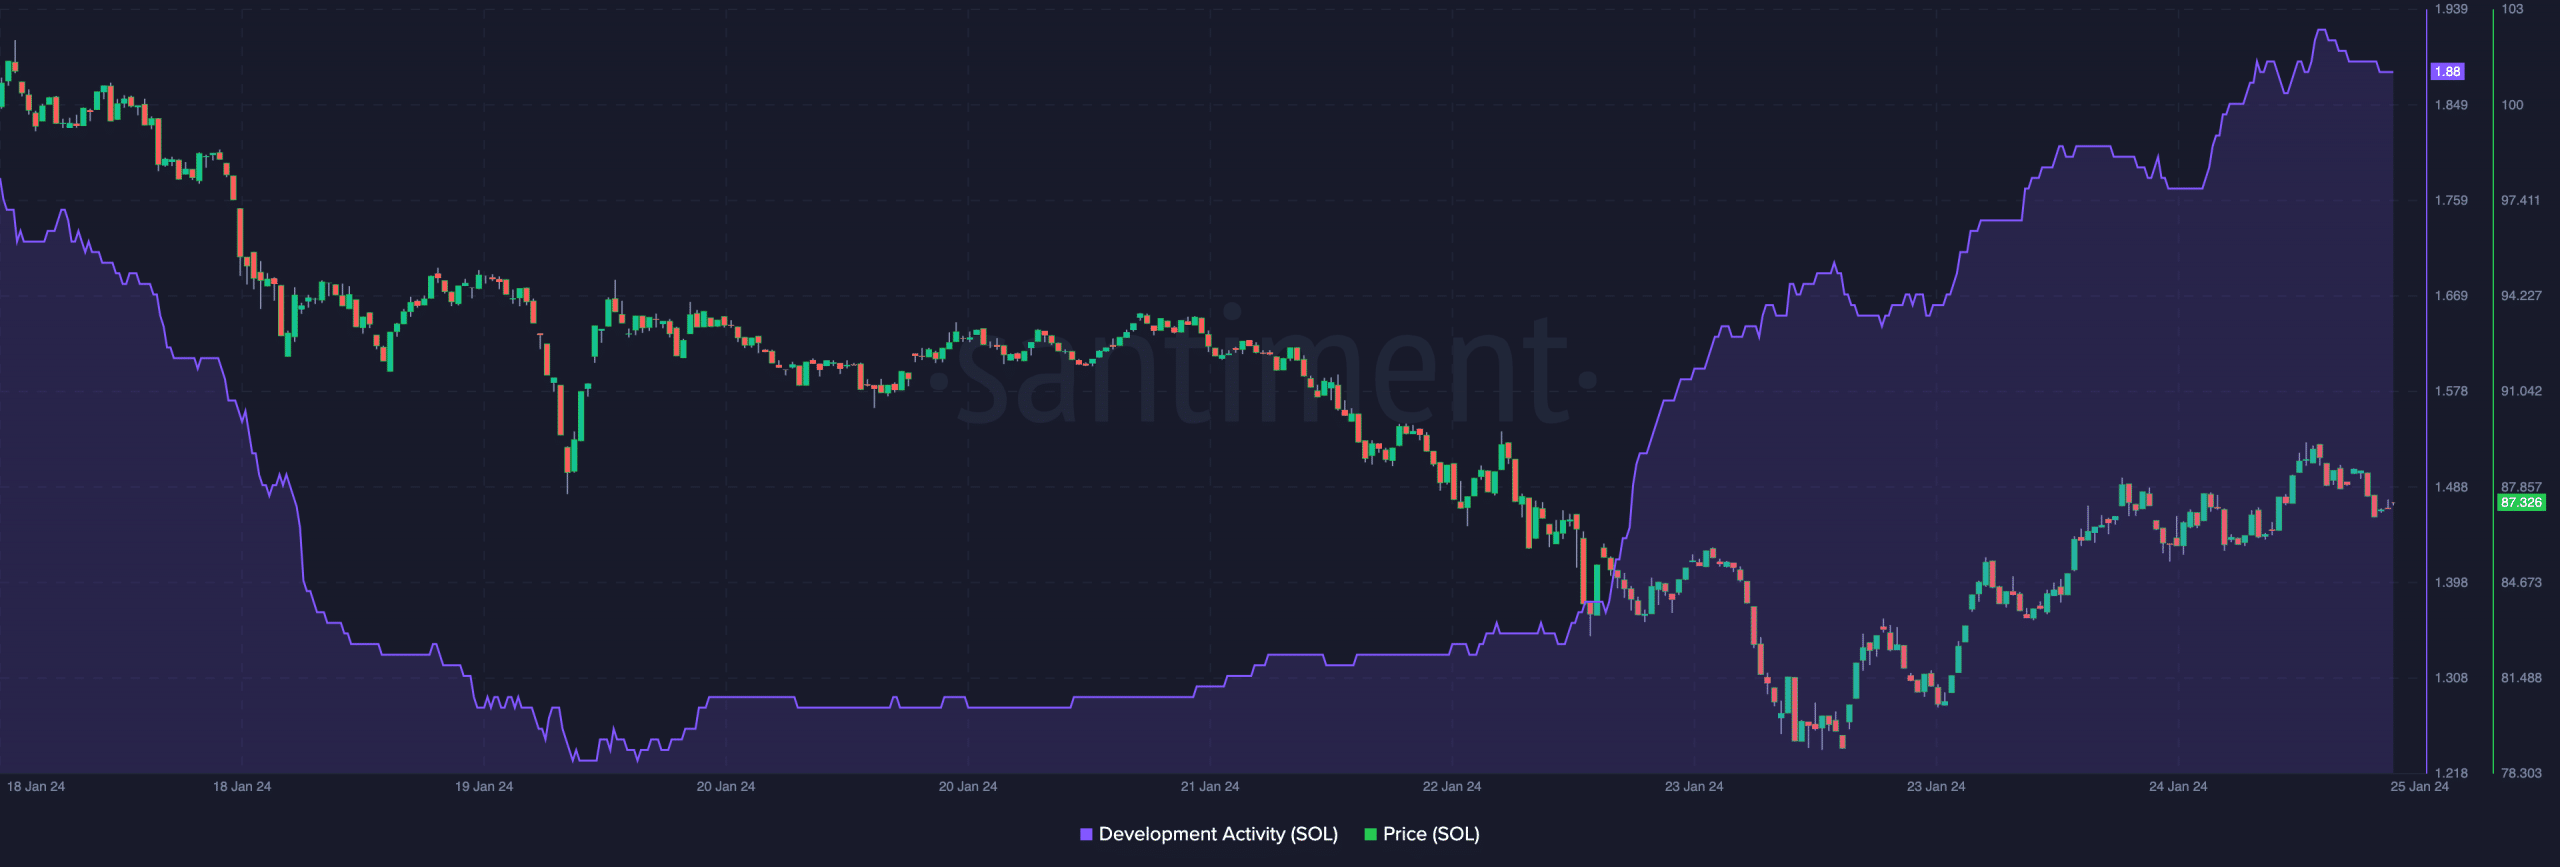Click the 87.857 price axis value

click(2520, 487)
